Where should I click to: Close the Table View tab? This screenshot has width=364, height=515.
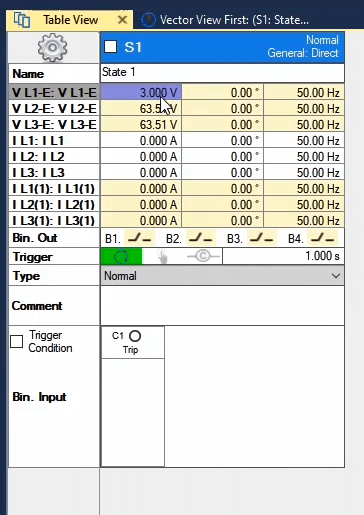(x=122, y=20)
